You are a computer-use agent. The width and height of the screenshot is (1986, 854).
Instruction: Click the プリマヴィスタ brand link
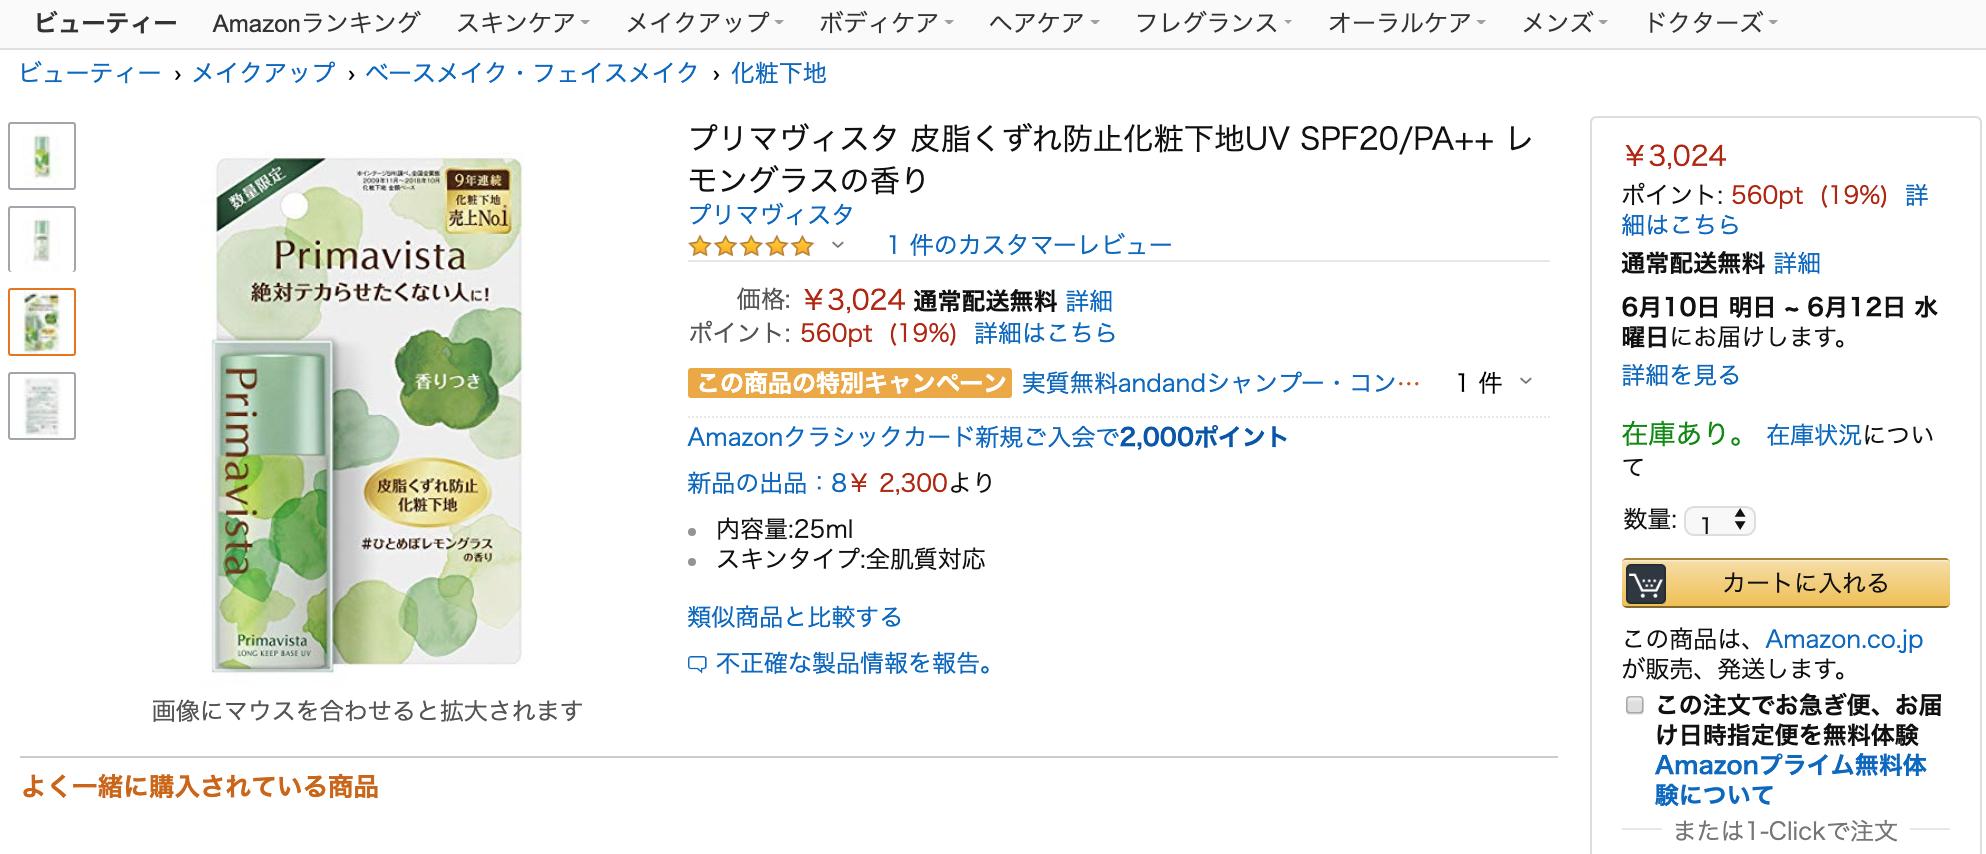770,214
